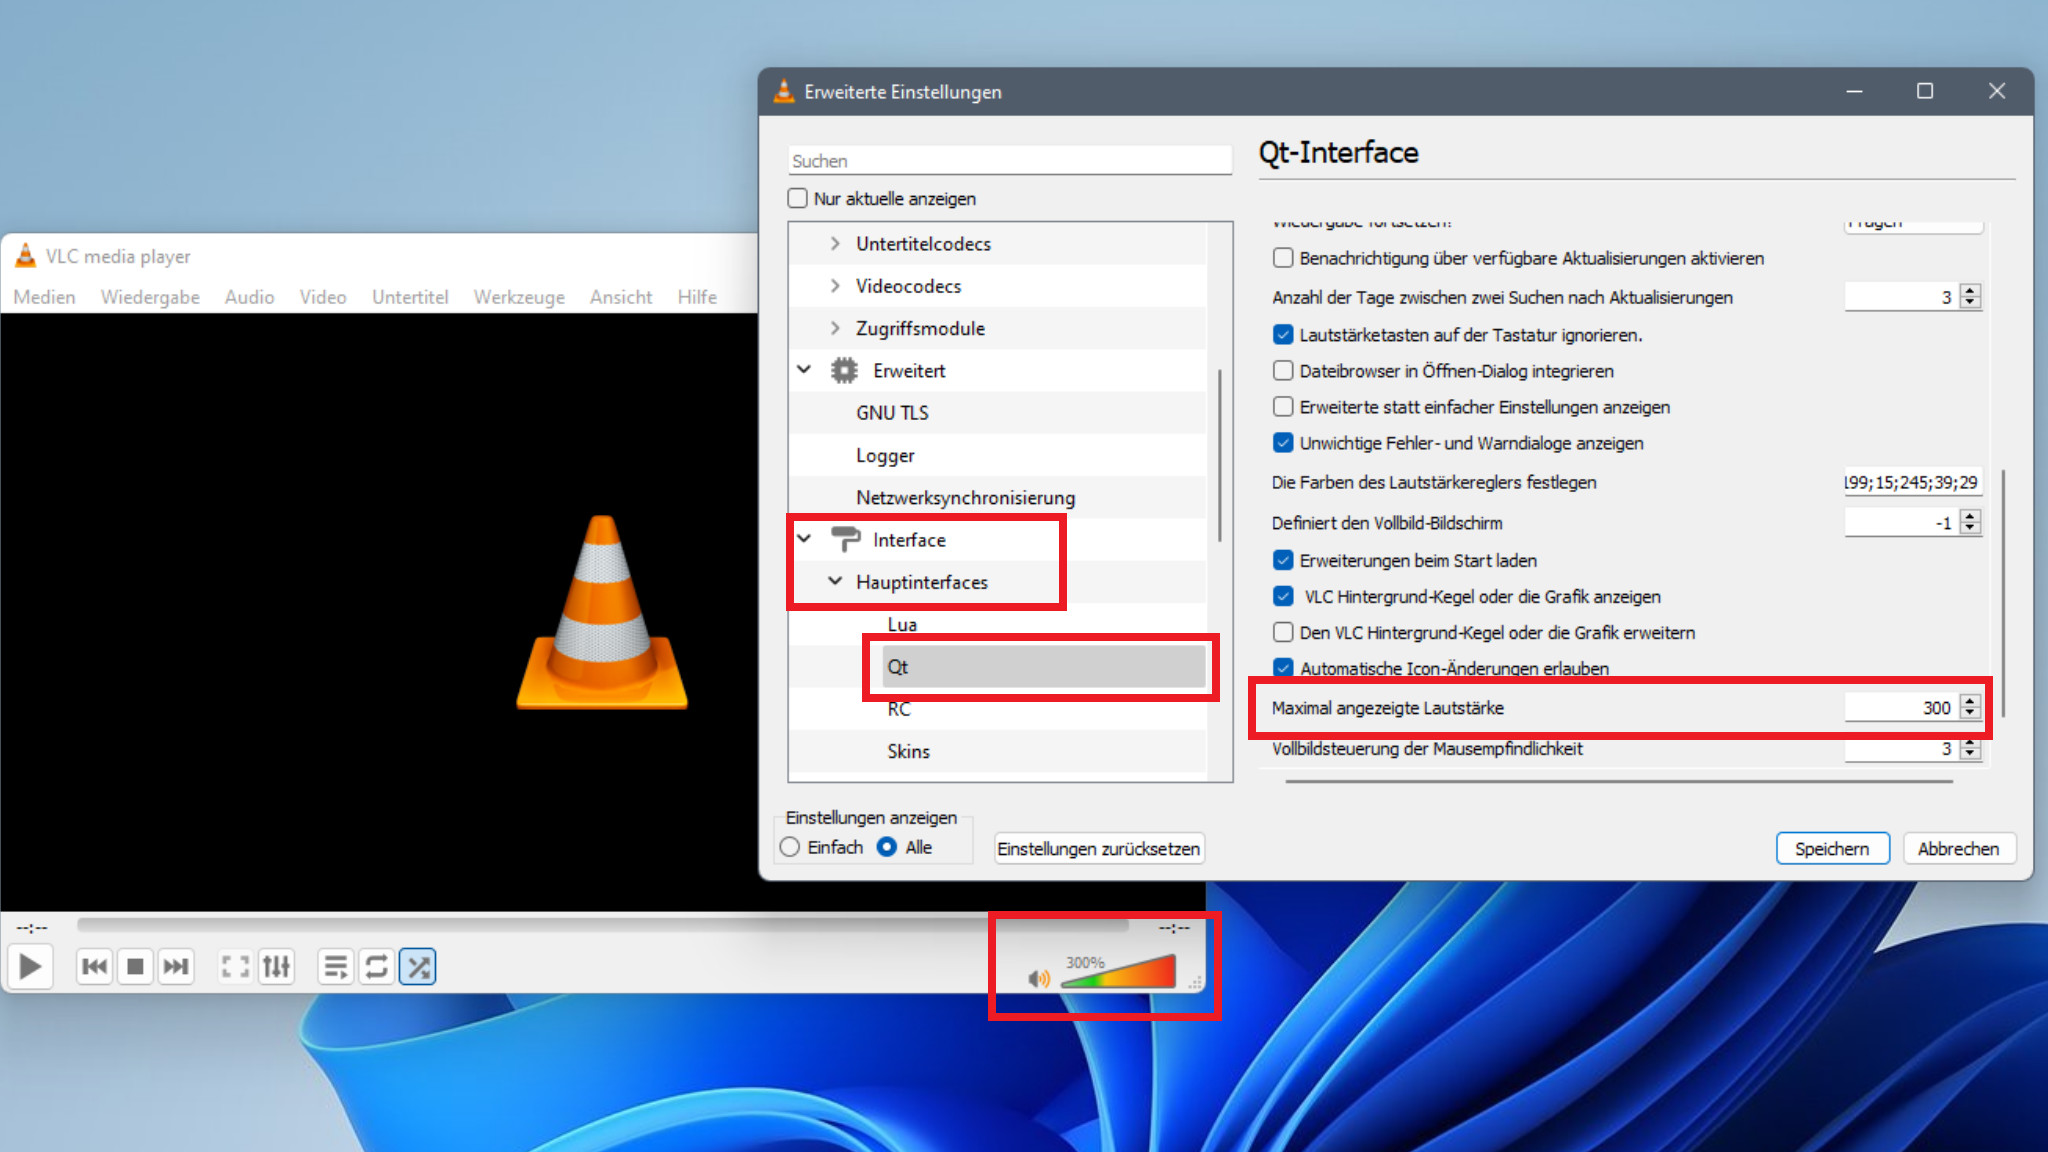Open the Ansicht menu
Screen dimensions: 2048x1152
[621, 297]
